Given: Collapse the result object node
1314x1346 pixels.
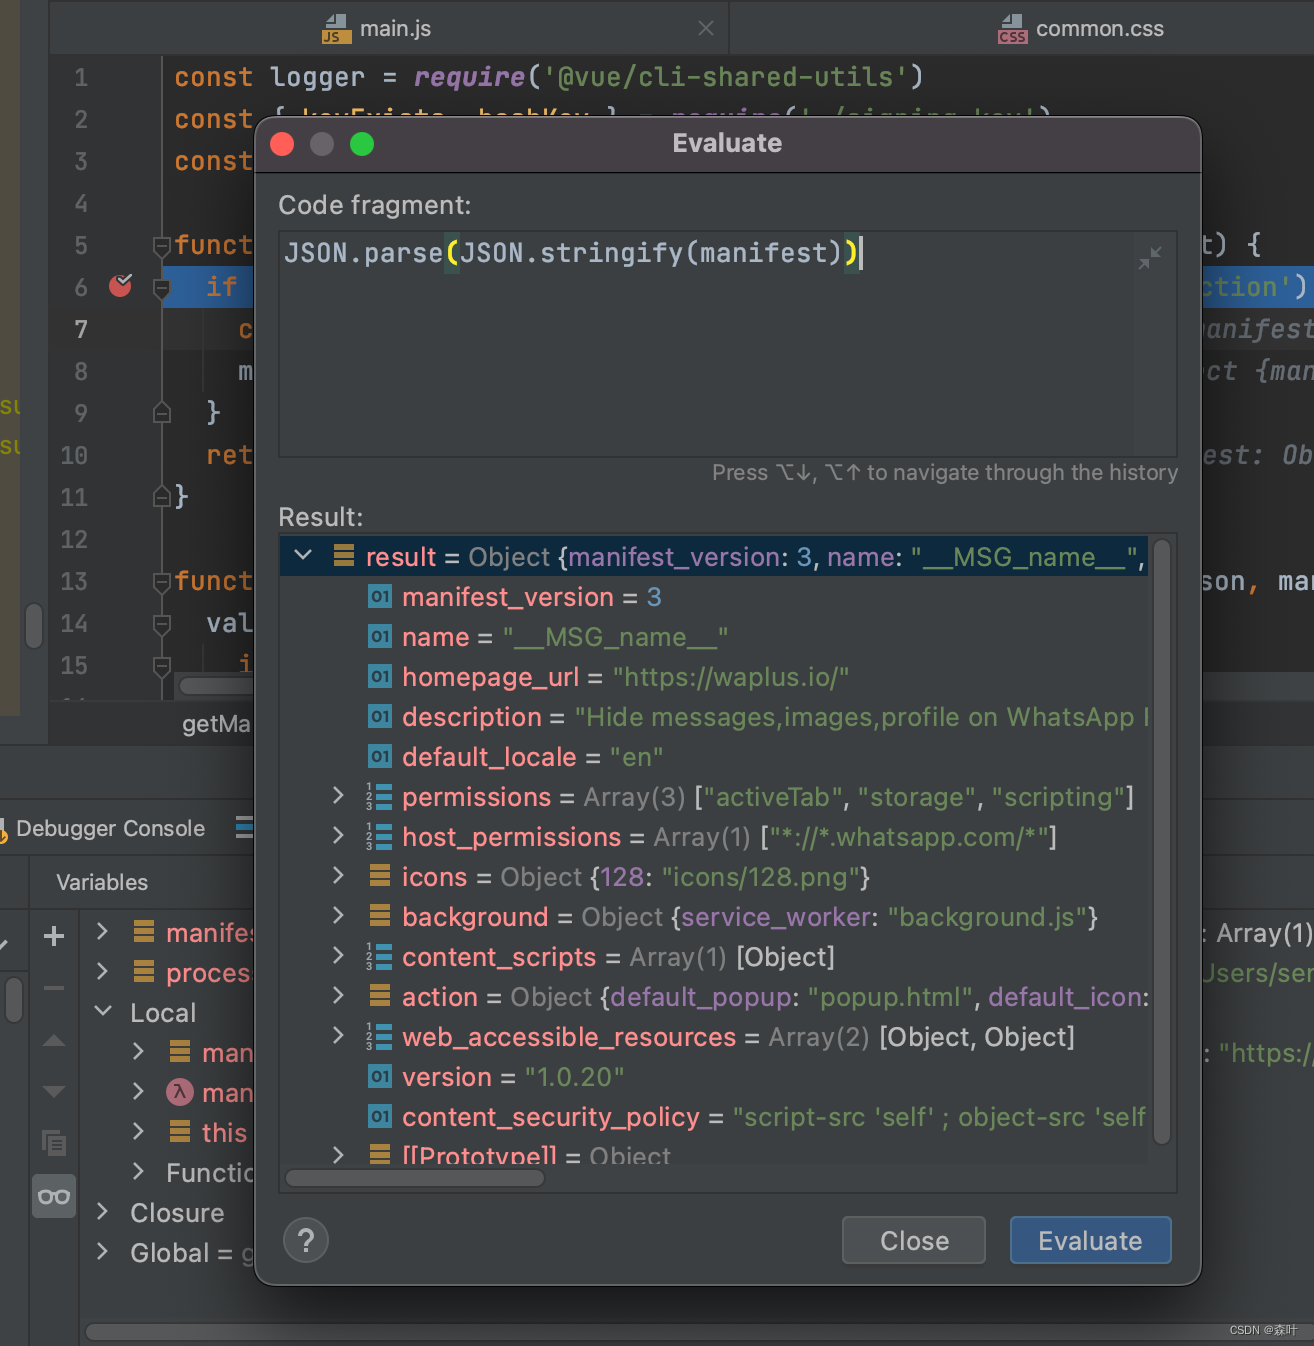Looking at the screenshot, I should (x=303, y=555).
